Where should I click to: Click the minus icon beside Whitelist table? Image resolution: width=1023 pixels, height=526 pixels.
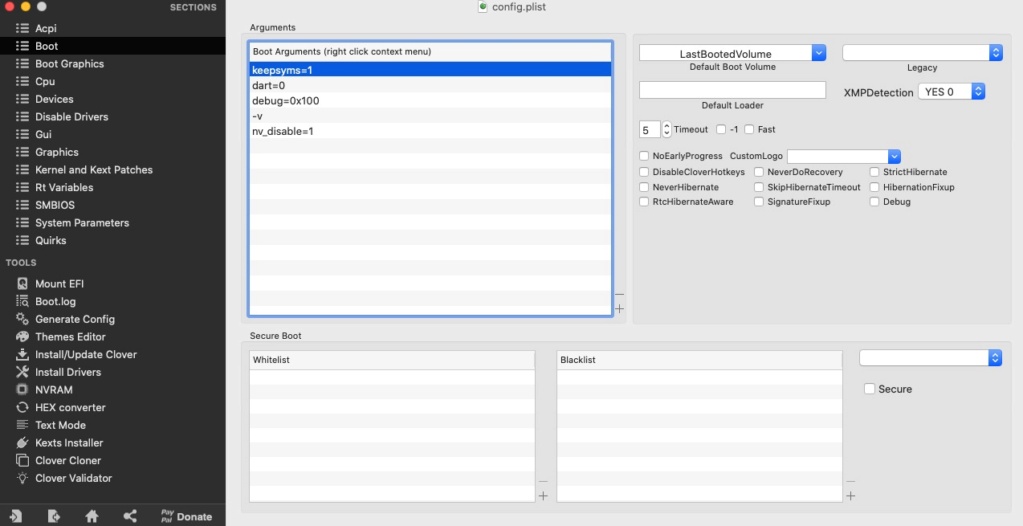point(543,482)
